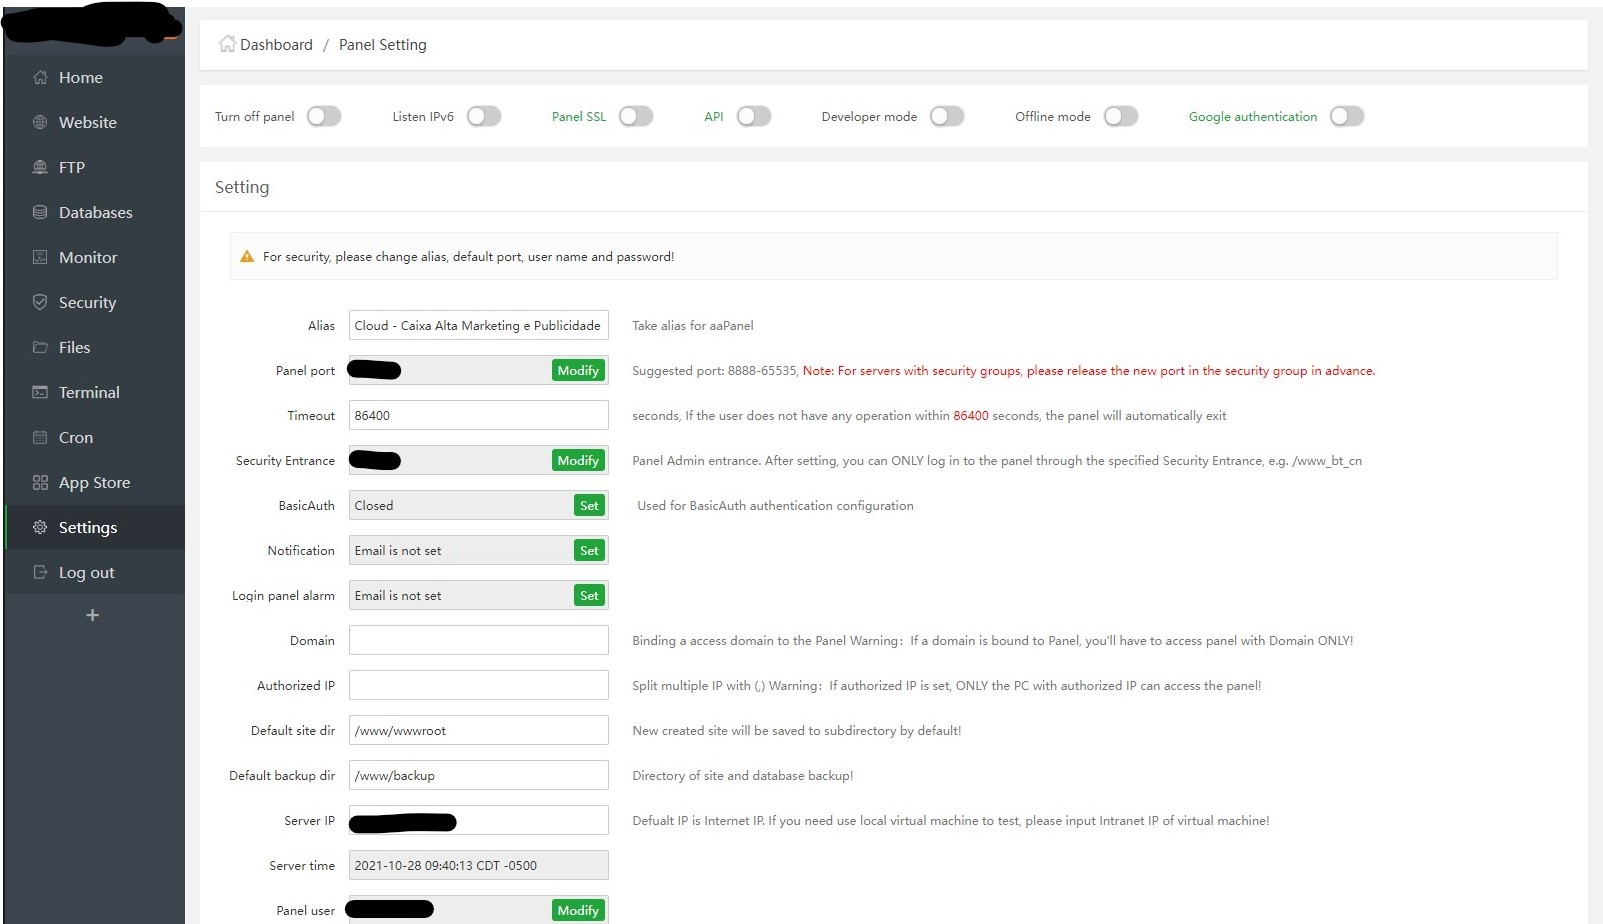Click the Log out icon
Viewport: 1603px width, 924px height.
(40, 572)
